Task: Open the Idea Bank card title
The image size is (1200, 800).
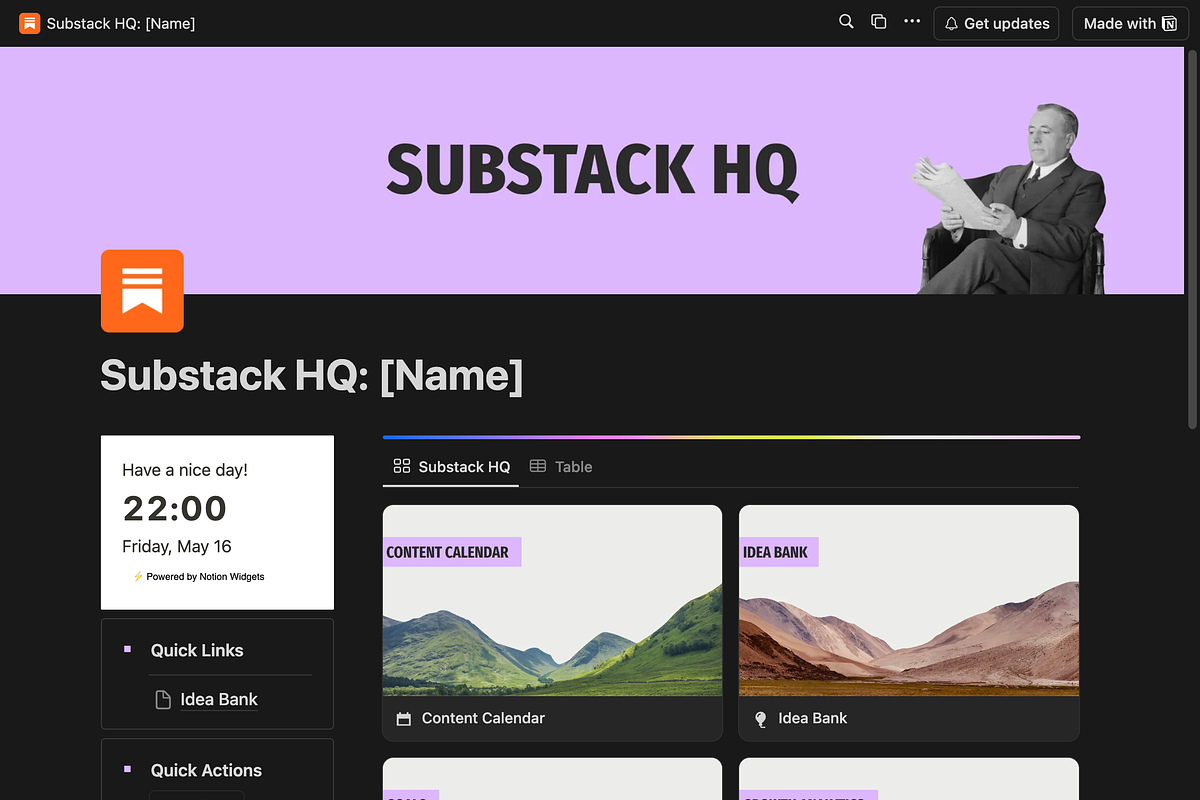Action: pos(813,718)
